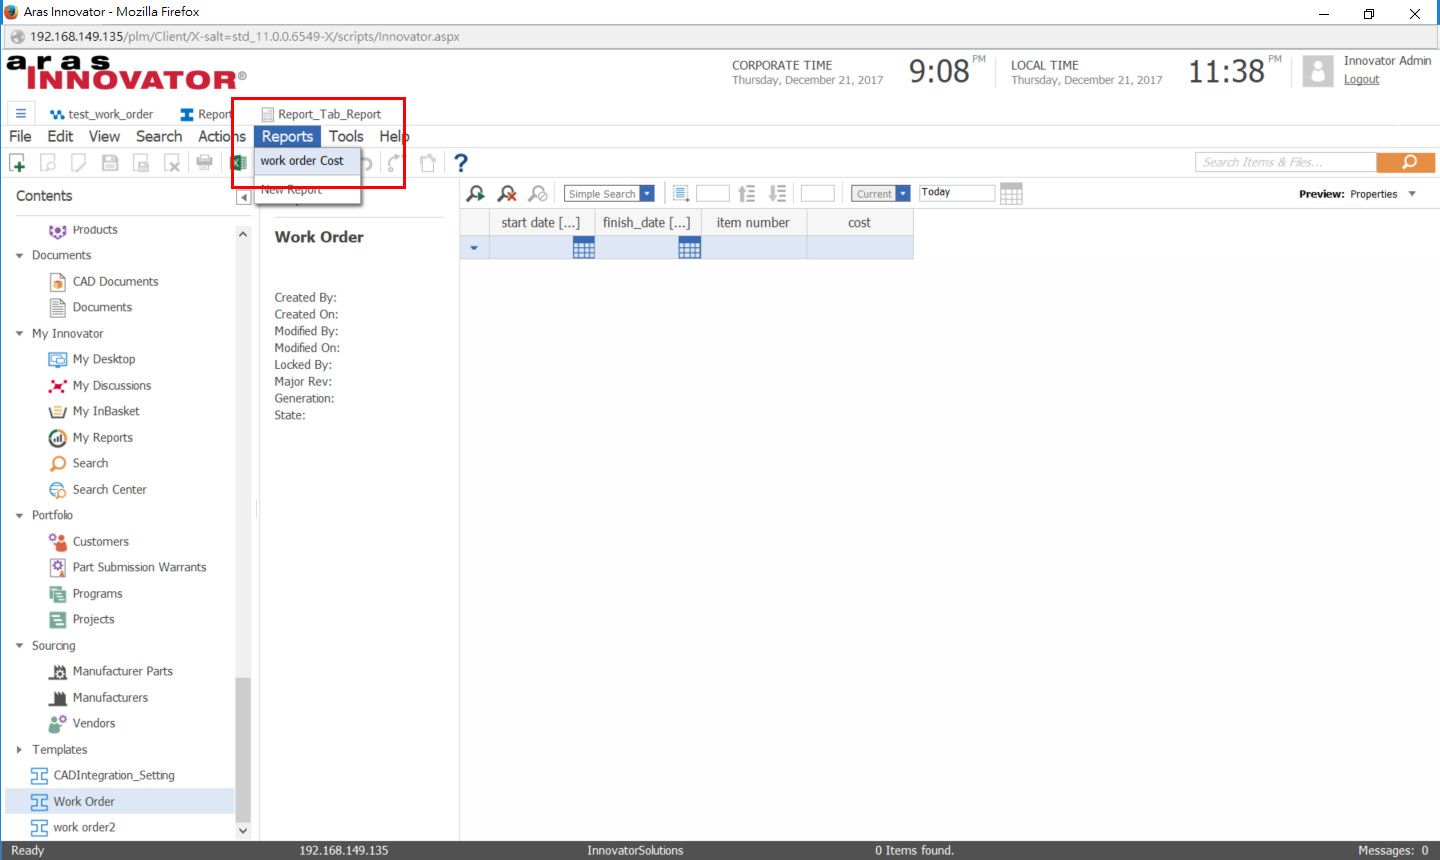Click the orange global search button
The image size is (1440, 860).
[x=1406, y=162]
